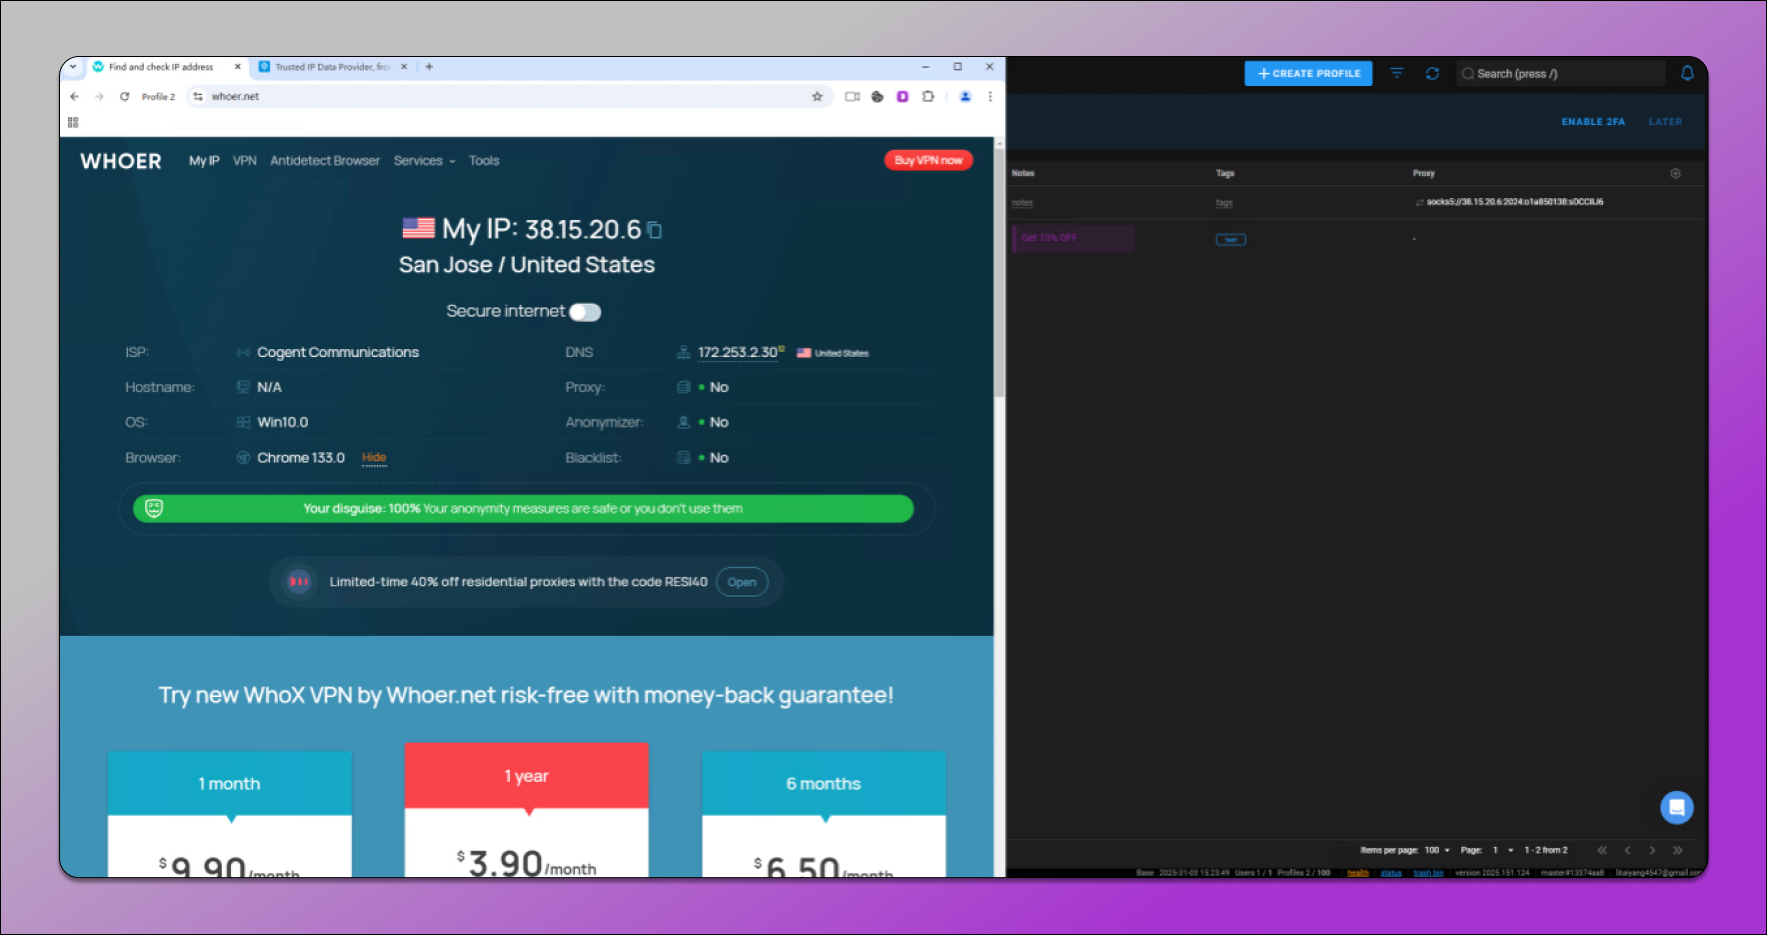Open the trash bin link
The image size is (1767, 935).
point(1428,873)
